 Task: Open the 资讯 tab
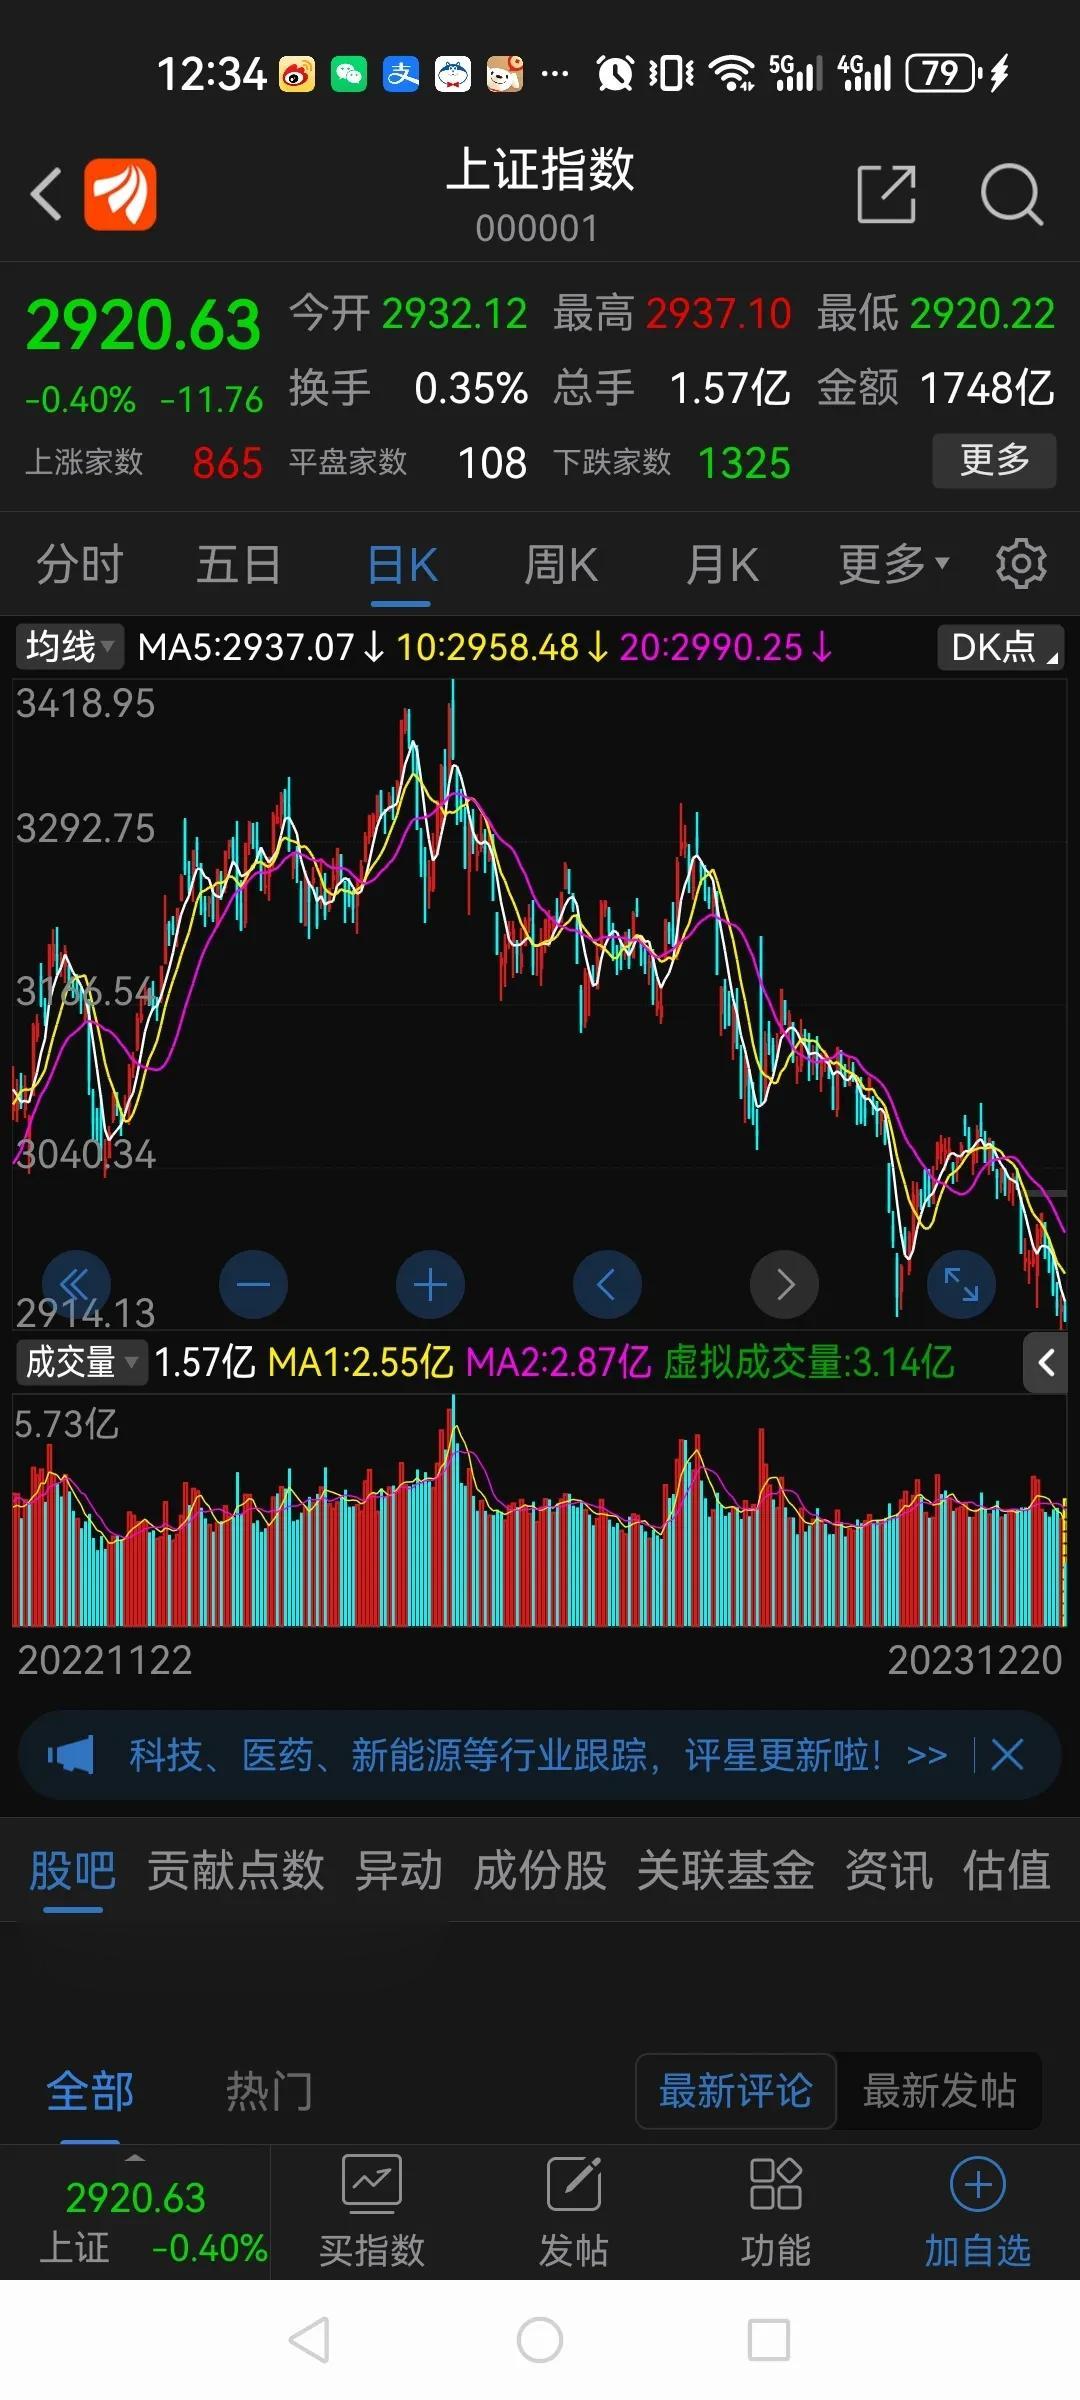click(889, 1870)
